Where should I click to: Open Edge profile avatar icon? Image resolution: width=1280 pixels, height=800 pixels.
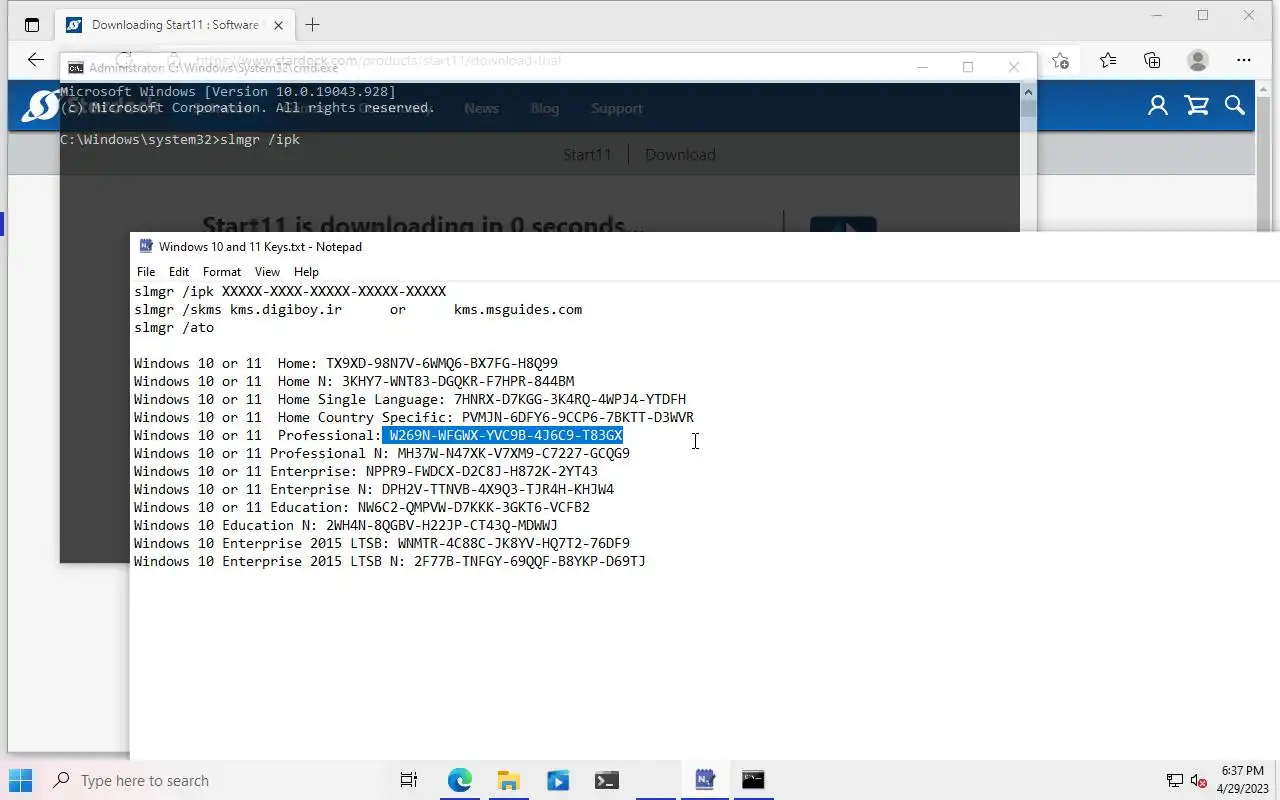(x=1198, y=60)
